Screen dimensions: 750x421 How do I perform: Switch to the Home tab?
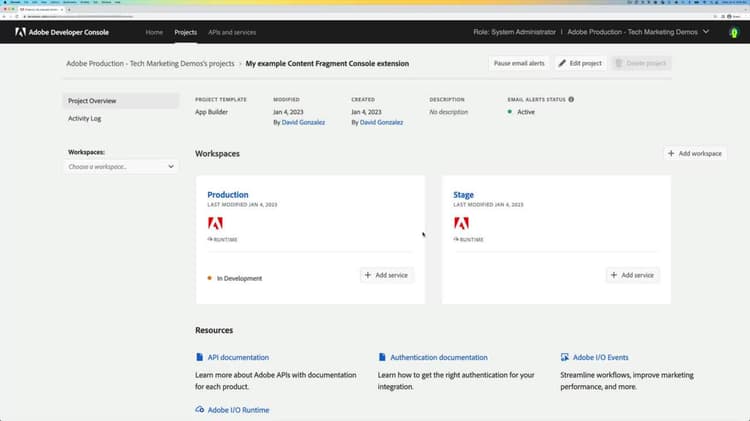click(154, 32)
